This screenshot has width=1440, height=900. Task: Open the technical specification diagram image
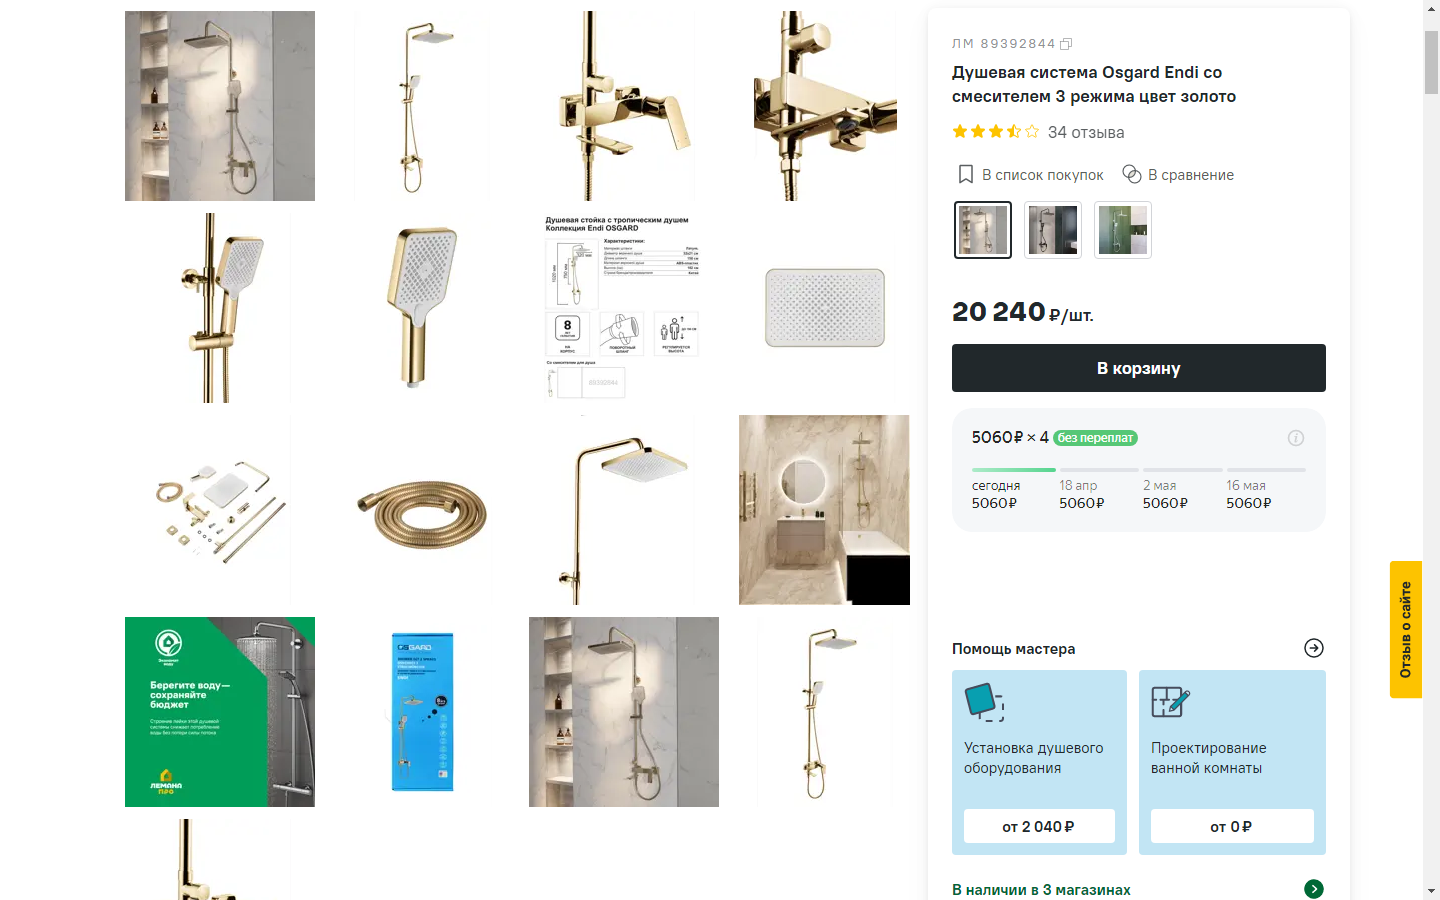[624, 308]
